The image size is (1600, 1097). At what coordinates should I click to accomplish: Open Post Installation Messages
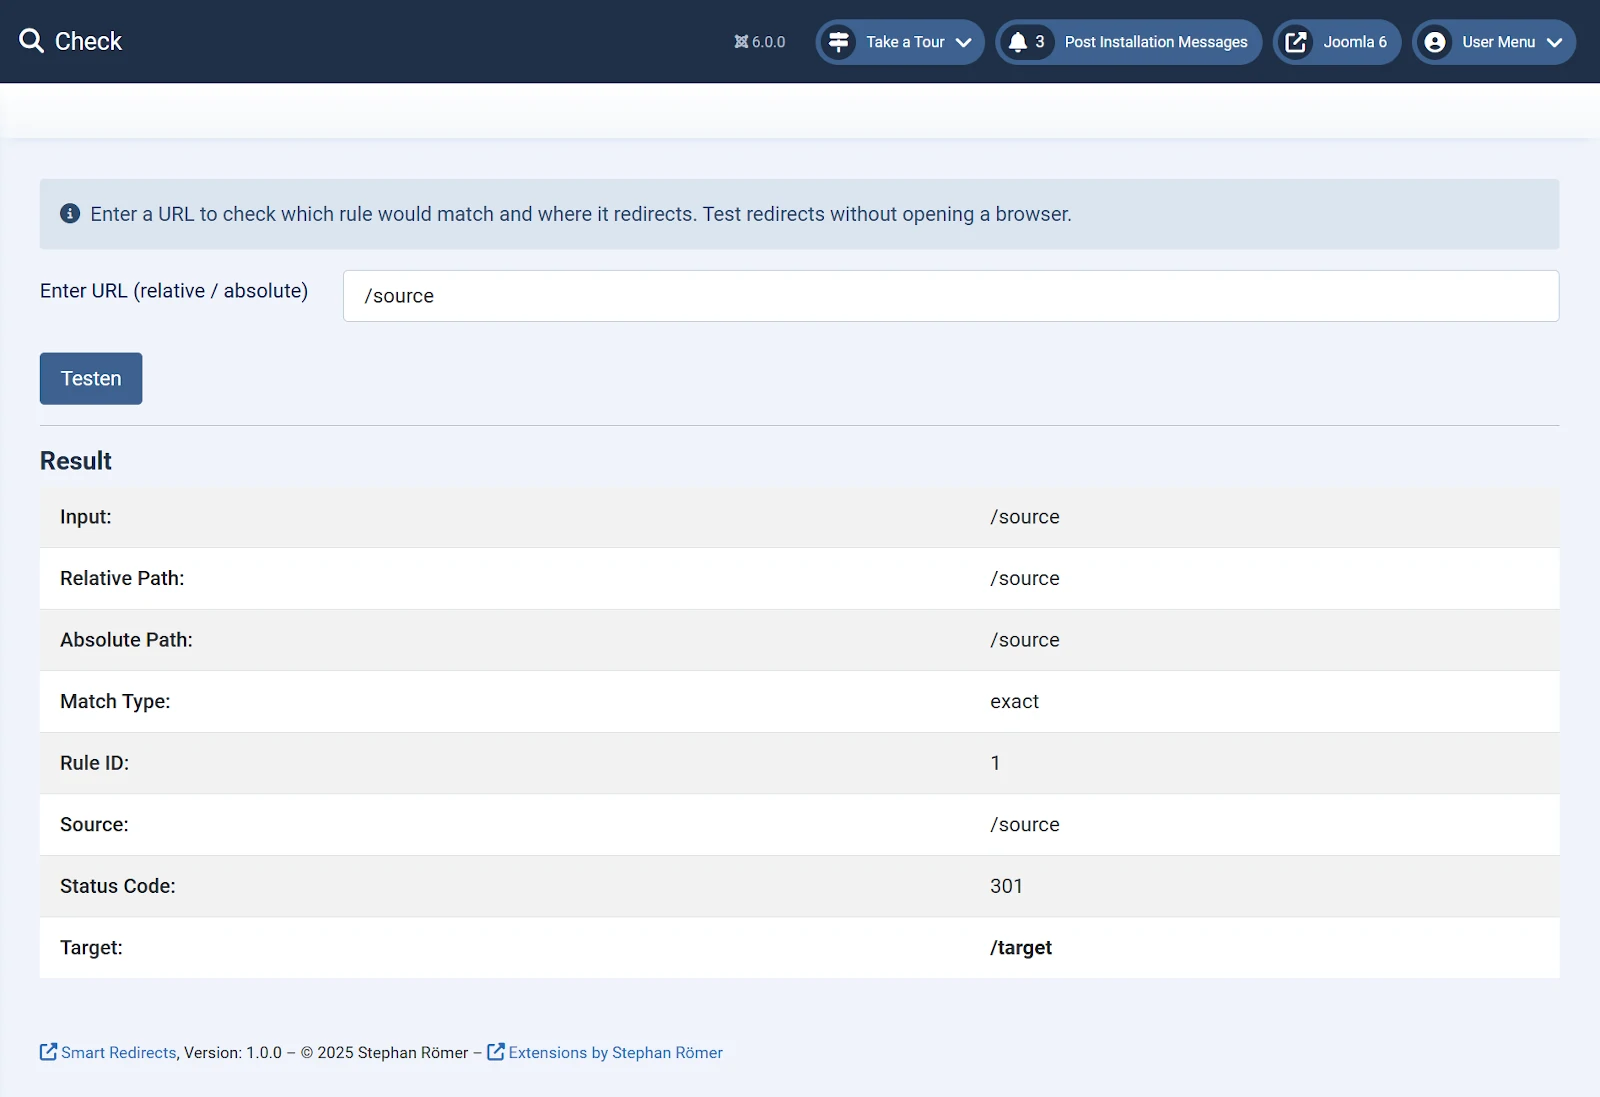point(1155,42)
